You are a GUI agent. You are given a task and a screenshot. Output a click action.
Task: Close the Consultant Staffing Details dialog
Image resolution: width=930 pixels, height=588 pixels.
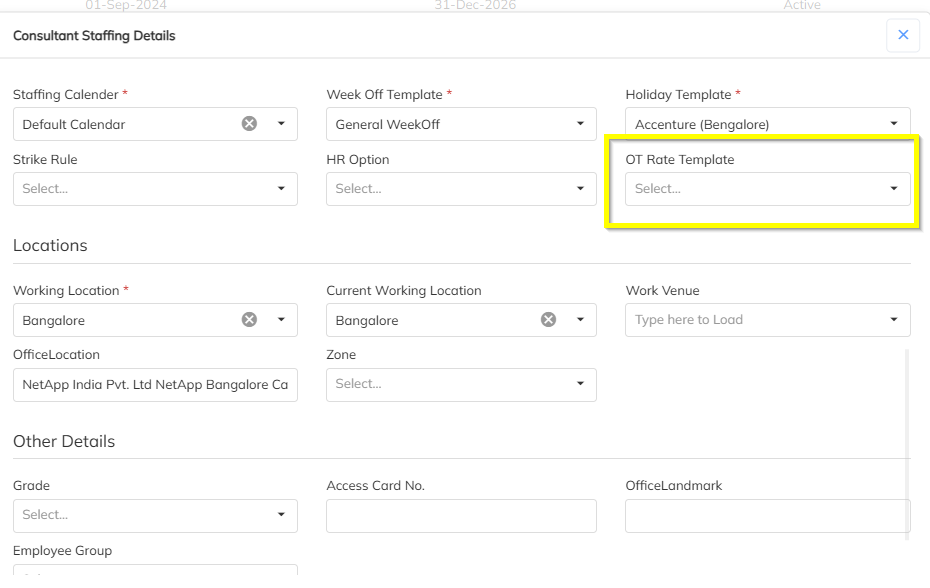coord(902,35)
